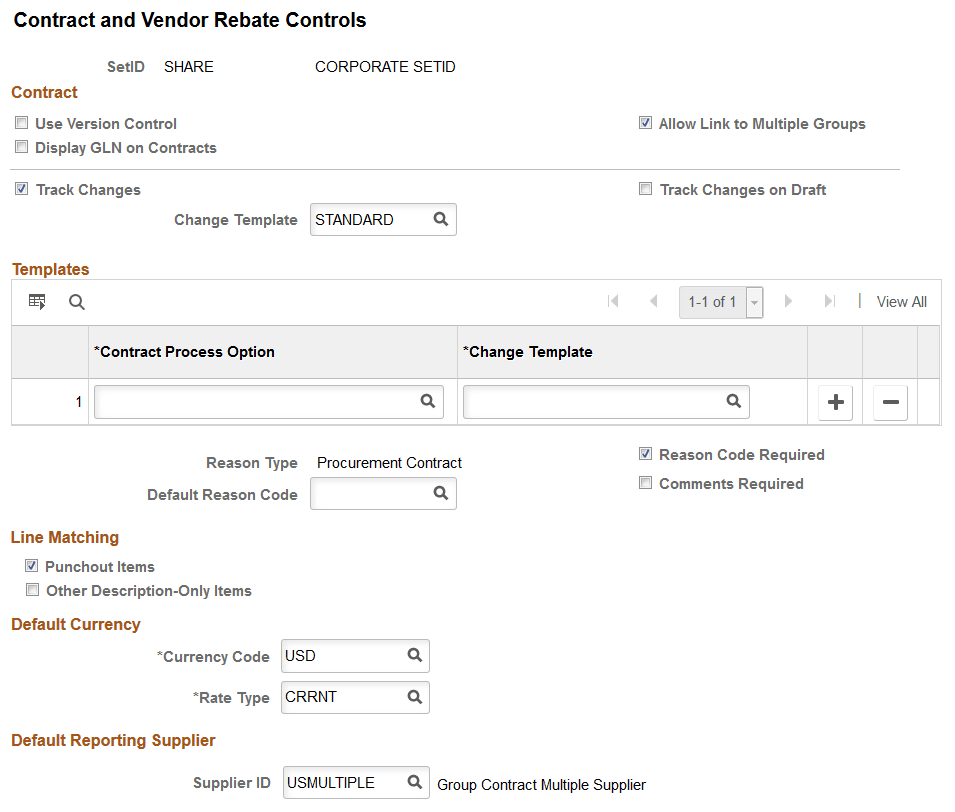Click the next-page navigation arrow
Viewport: 955px width, 812px height.
click(x=789, y=301)
